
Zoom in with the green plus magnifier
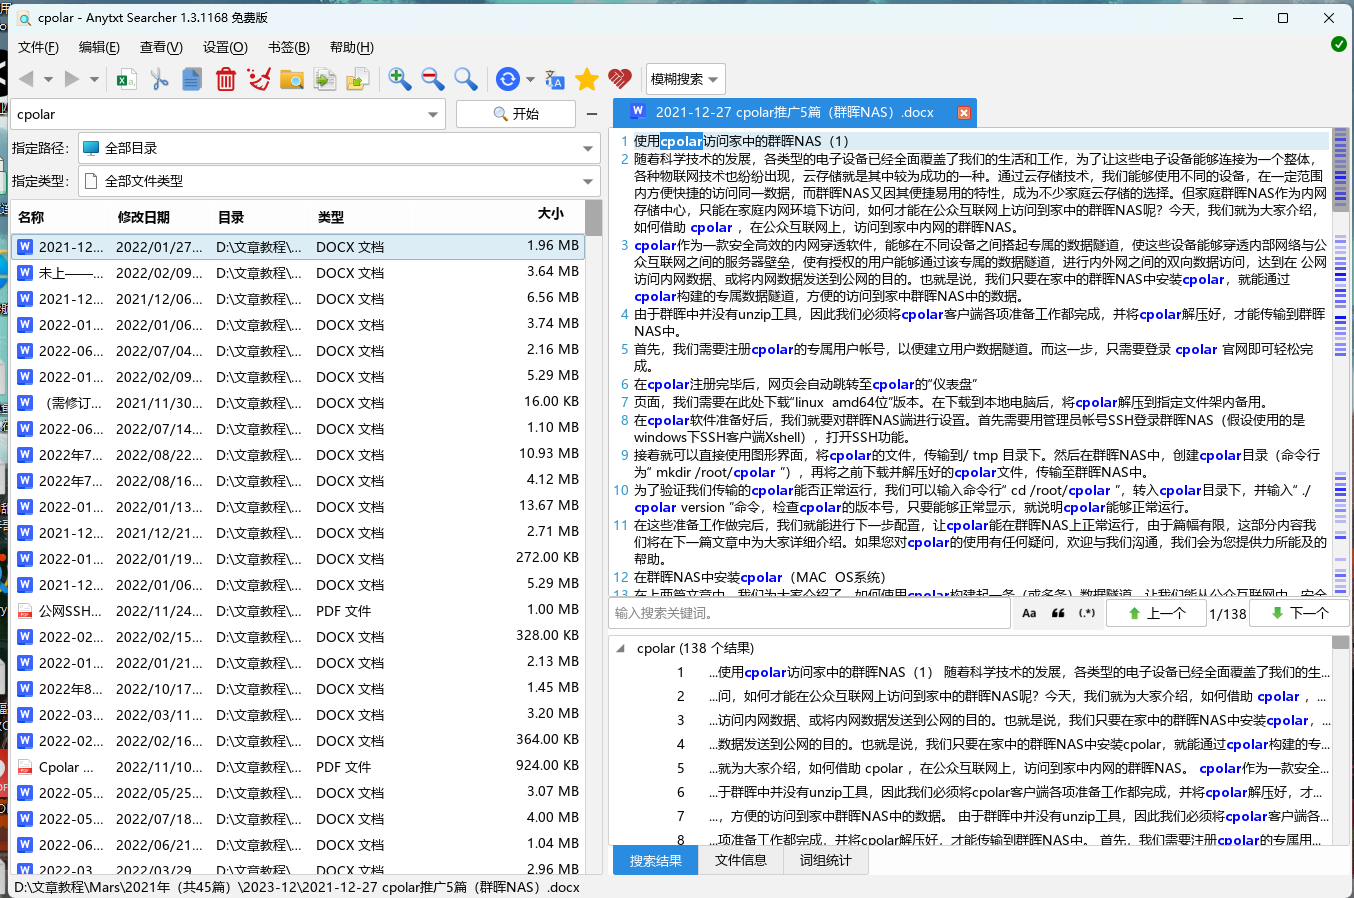(x=400, y=79)
